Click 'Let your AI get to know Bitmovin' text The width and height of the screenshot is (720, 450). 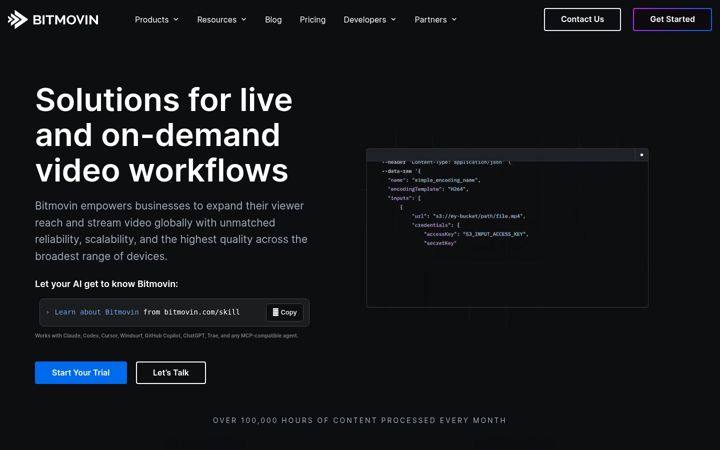(x=107, y=284)
